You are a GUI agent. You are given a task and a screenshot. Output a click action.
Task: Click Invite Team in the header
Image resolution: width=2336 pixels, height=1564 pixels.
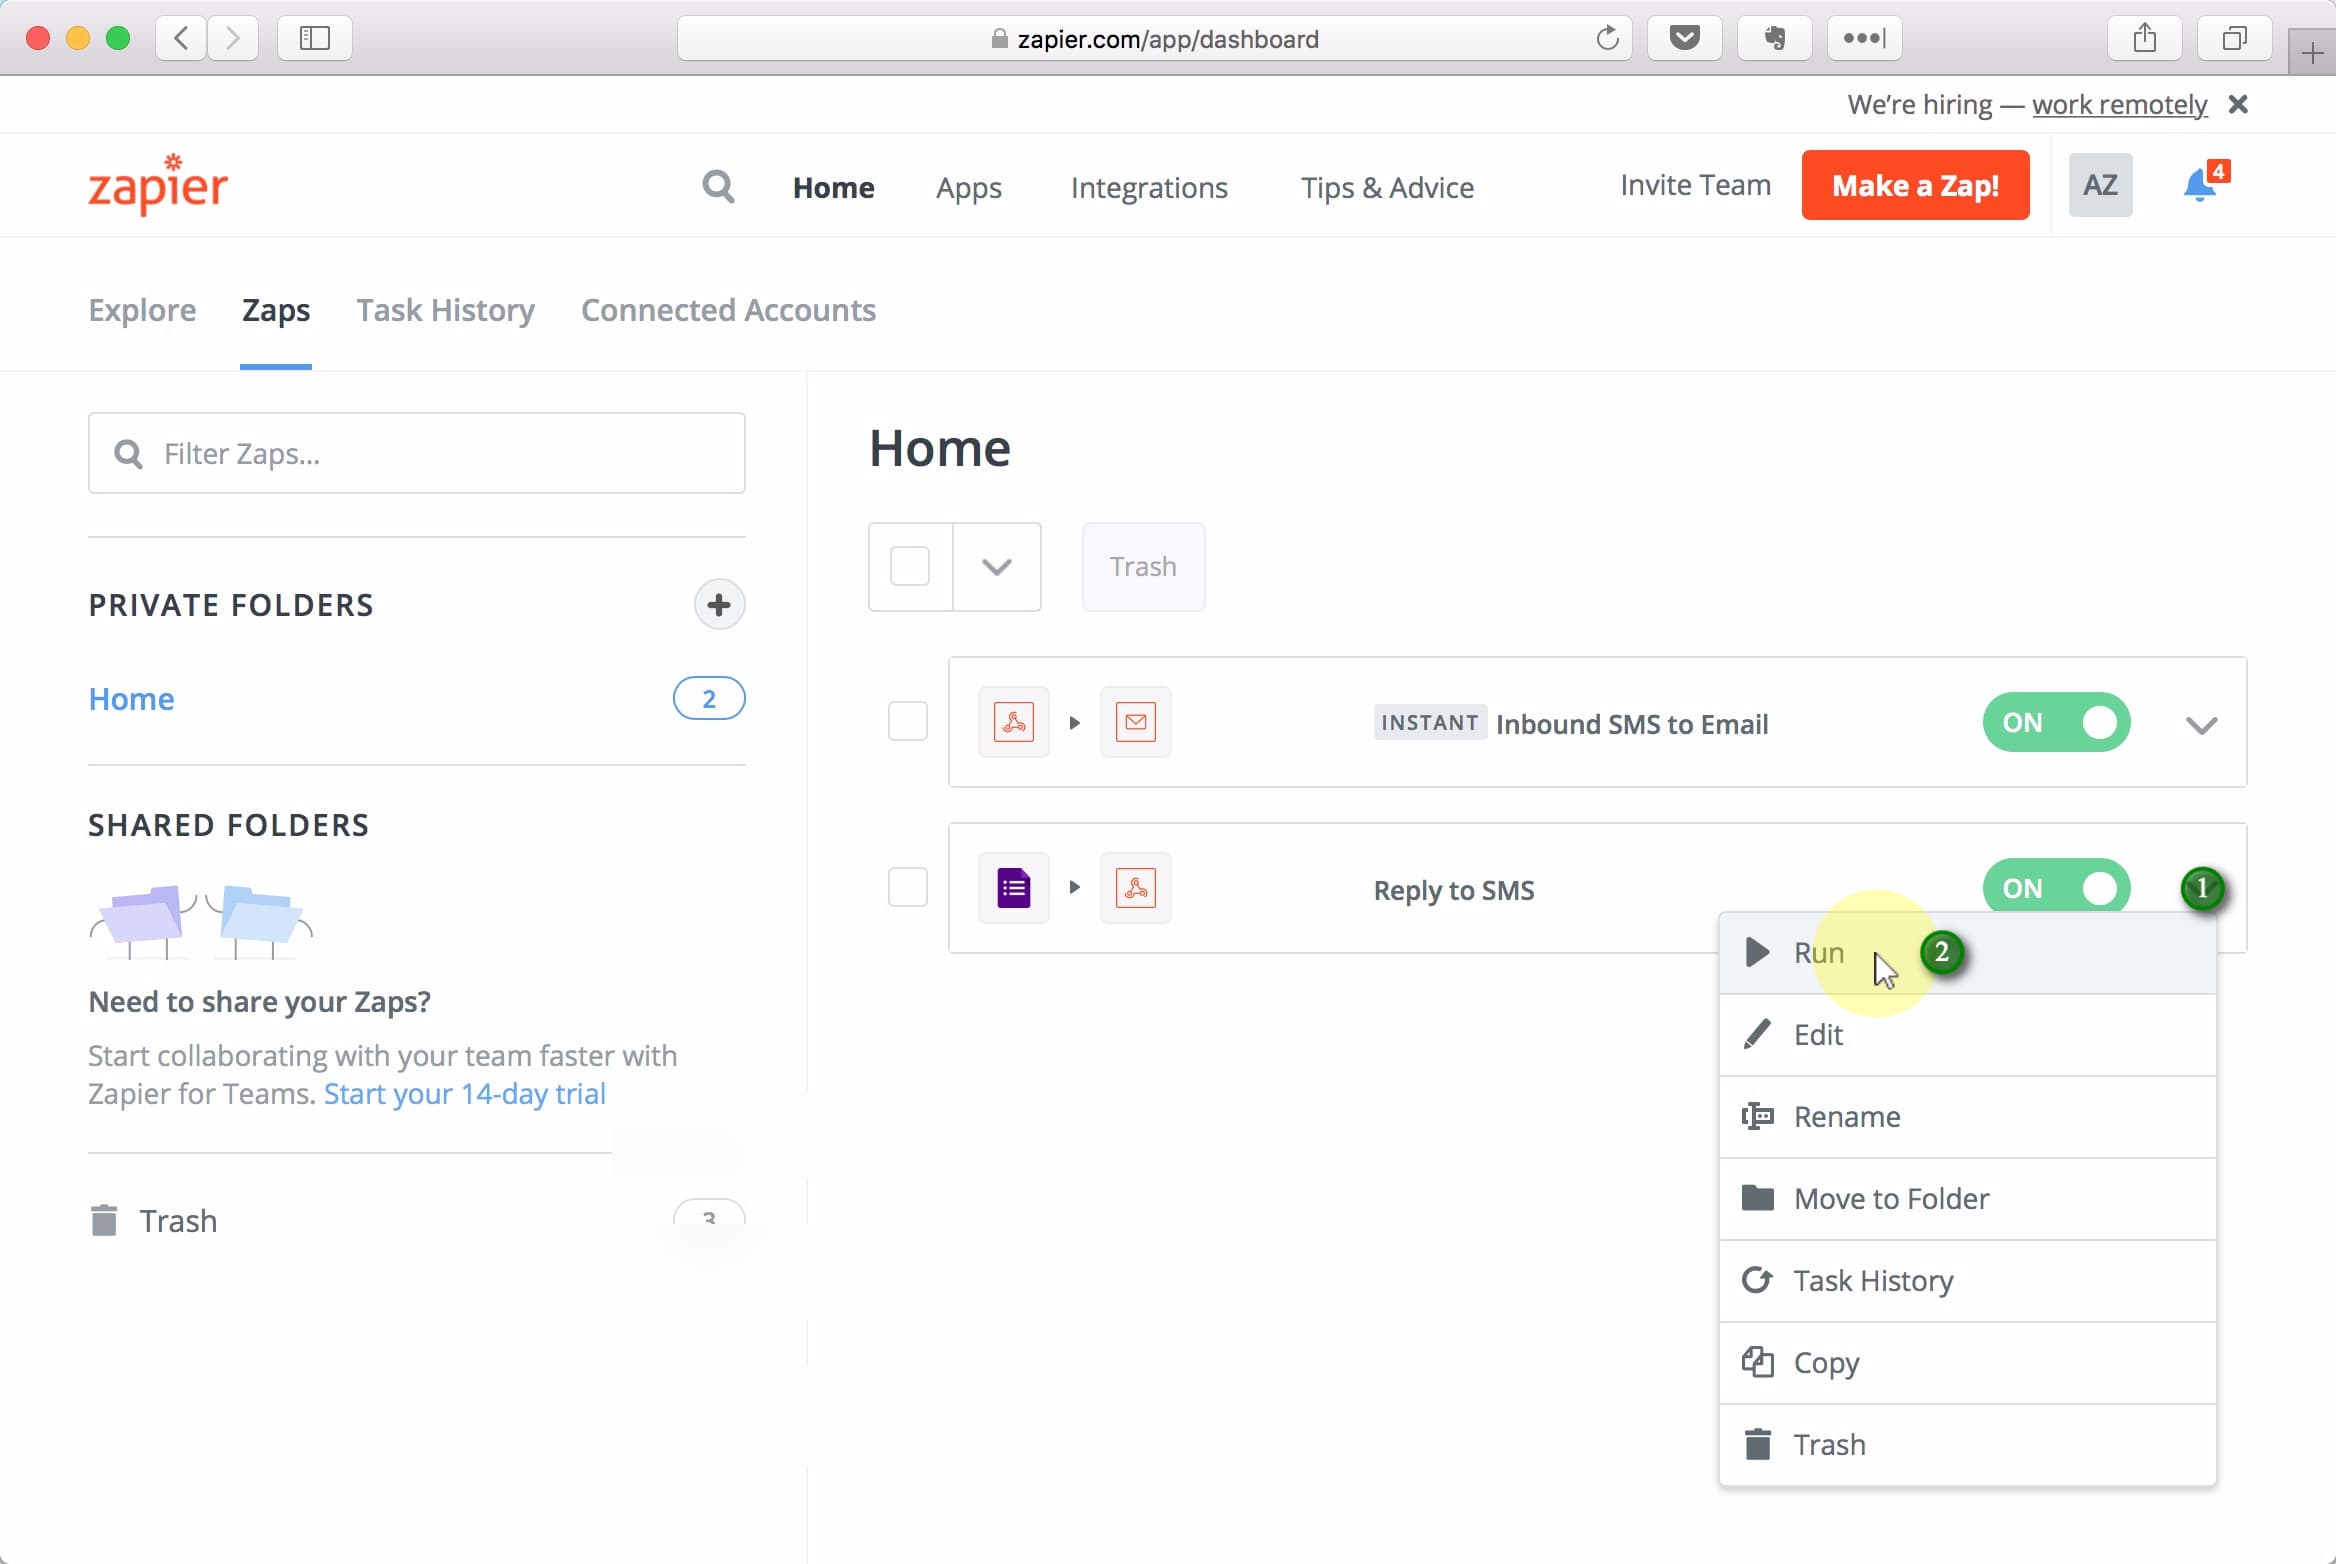click(1695, 185)
